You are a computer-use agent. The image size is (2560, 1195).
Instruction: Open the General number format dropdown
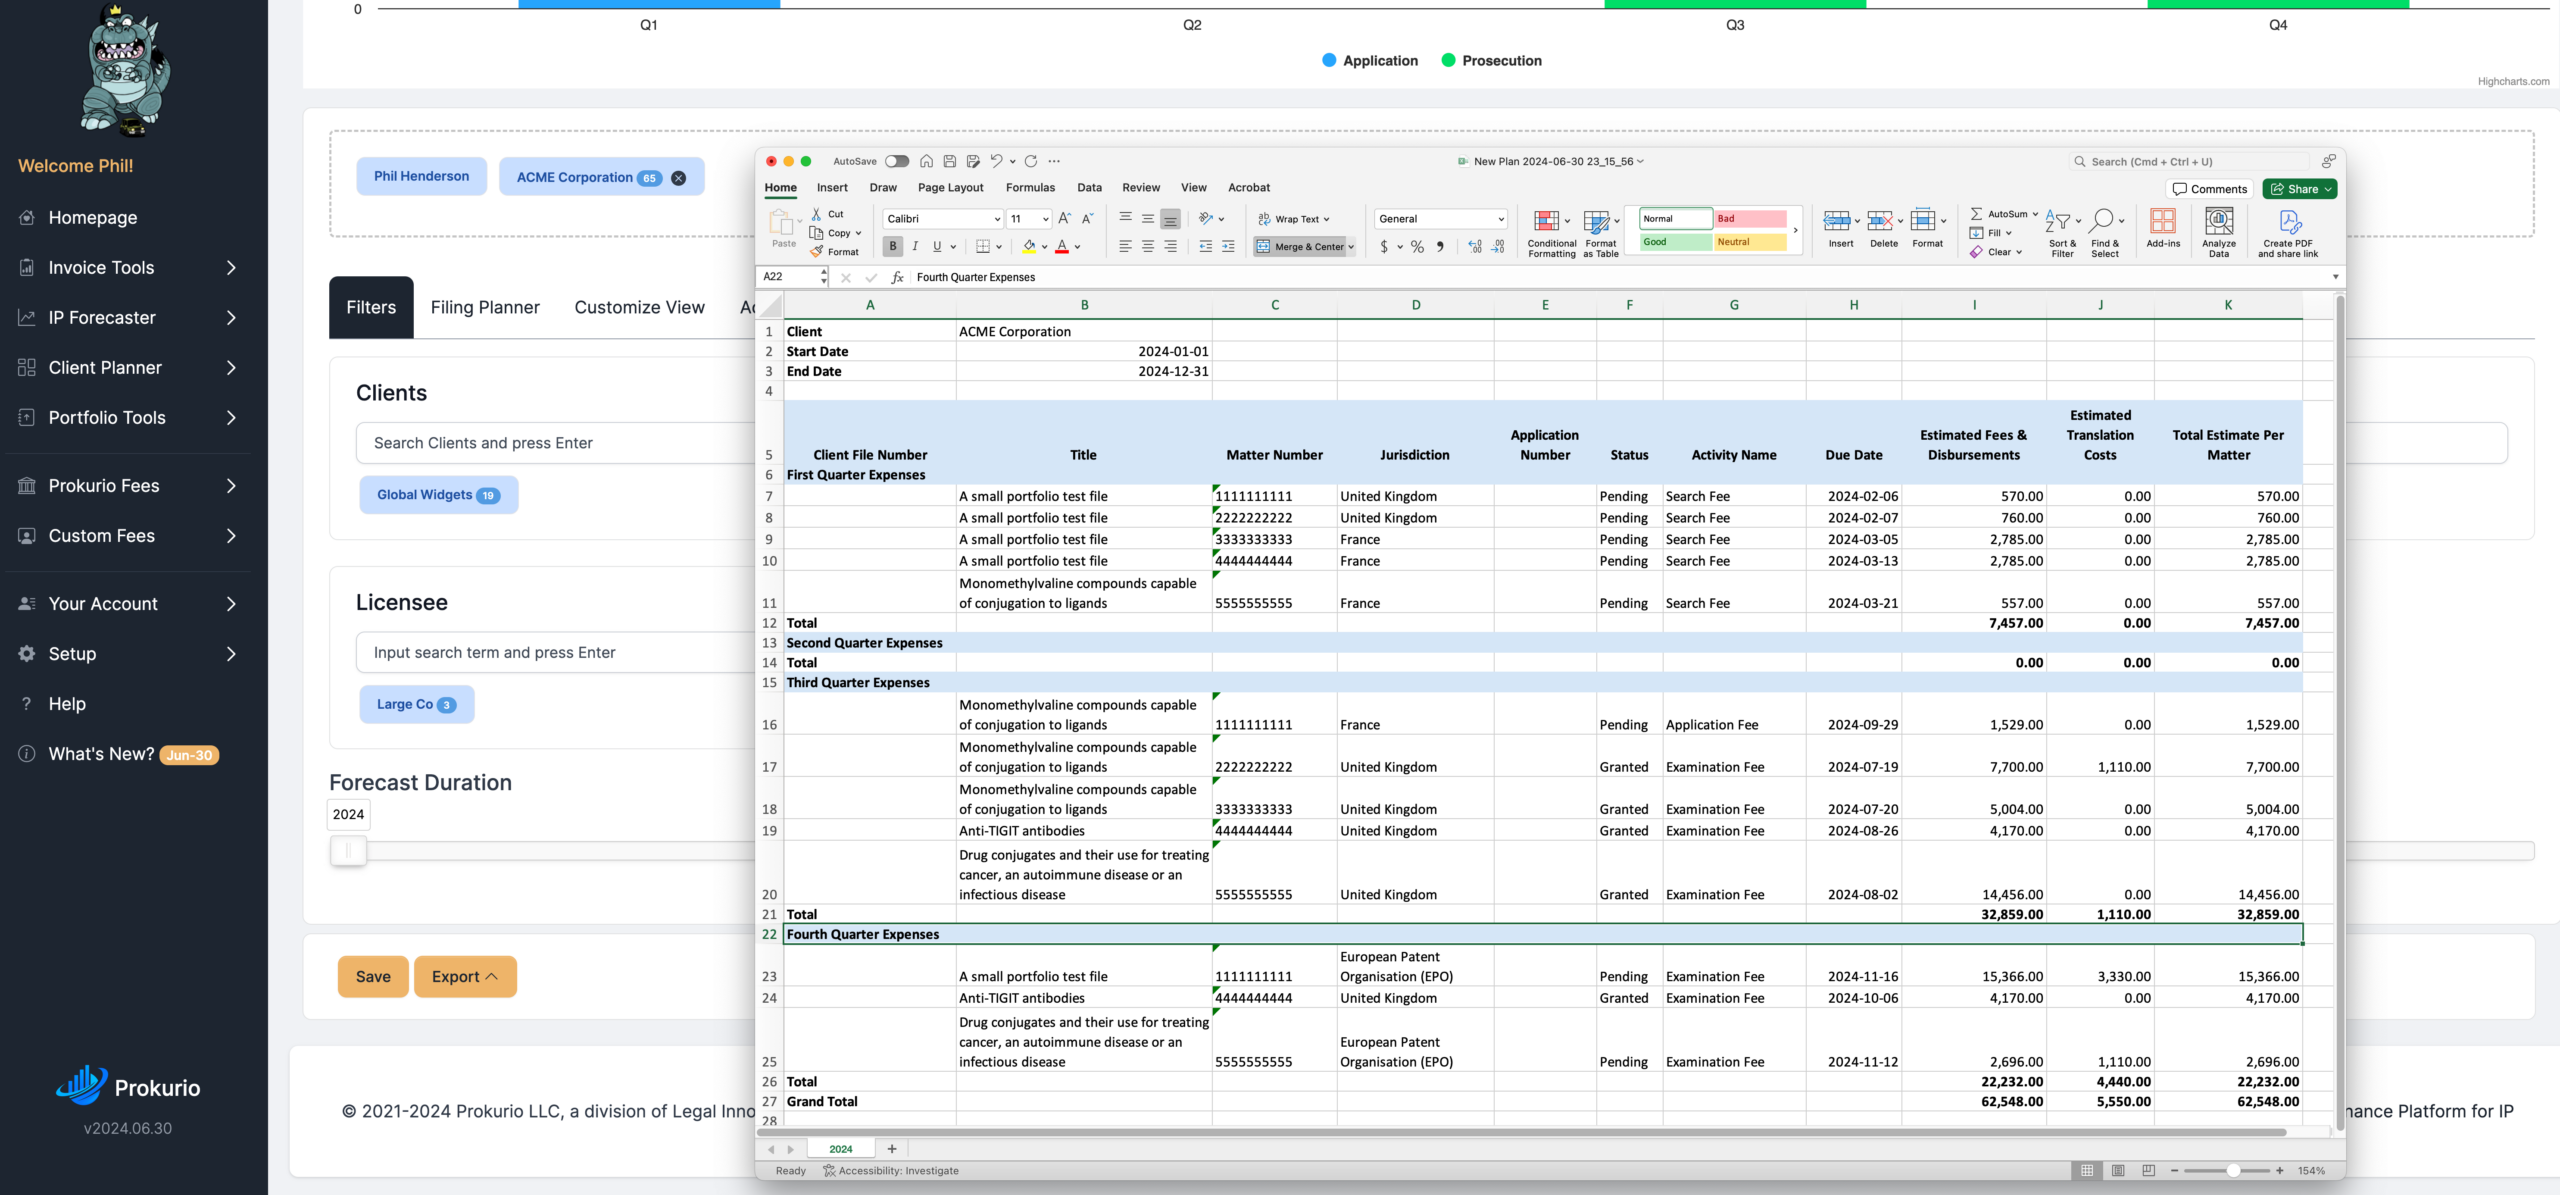point(1501,219)
